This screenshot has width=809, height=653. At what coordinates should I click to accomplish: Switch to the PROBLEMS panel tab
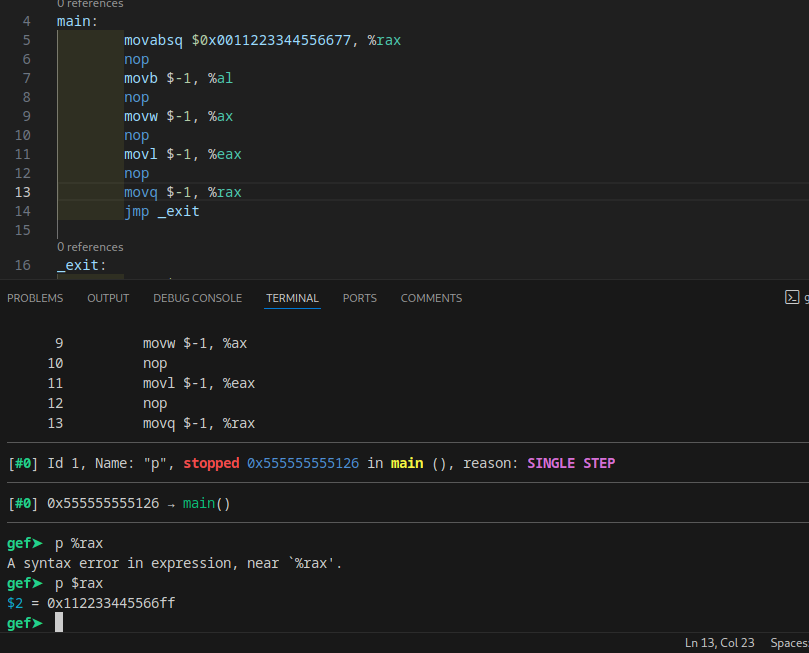pos(35,298)
